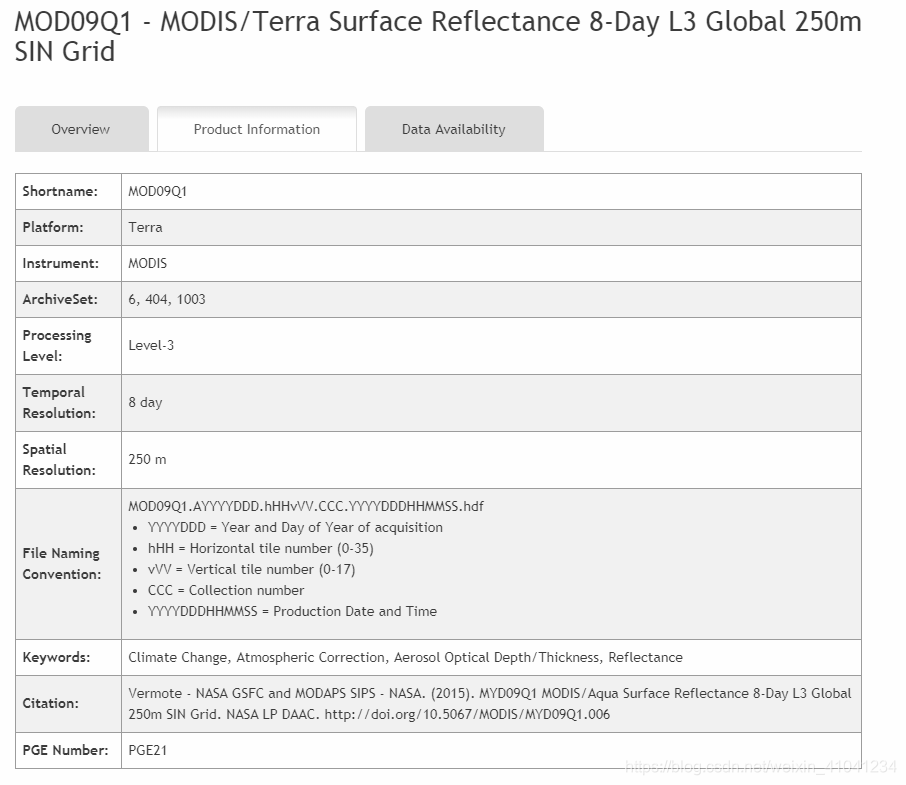Click the Spatial Resolution row label
This screenshot has width=906, height=785.
(x=59, y=459)
